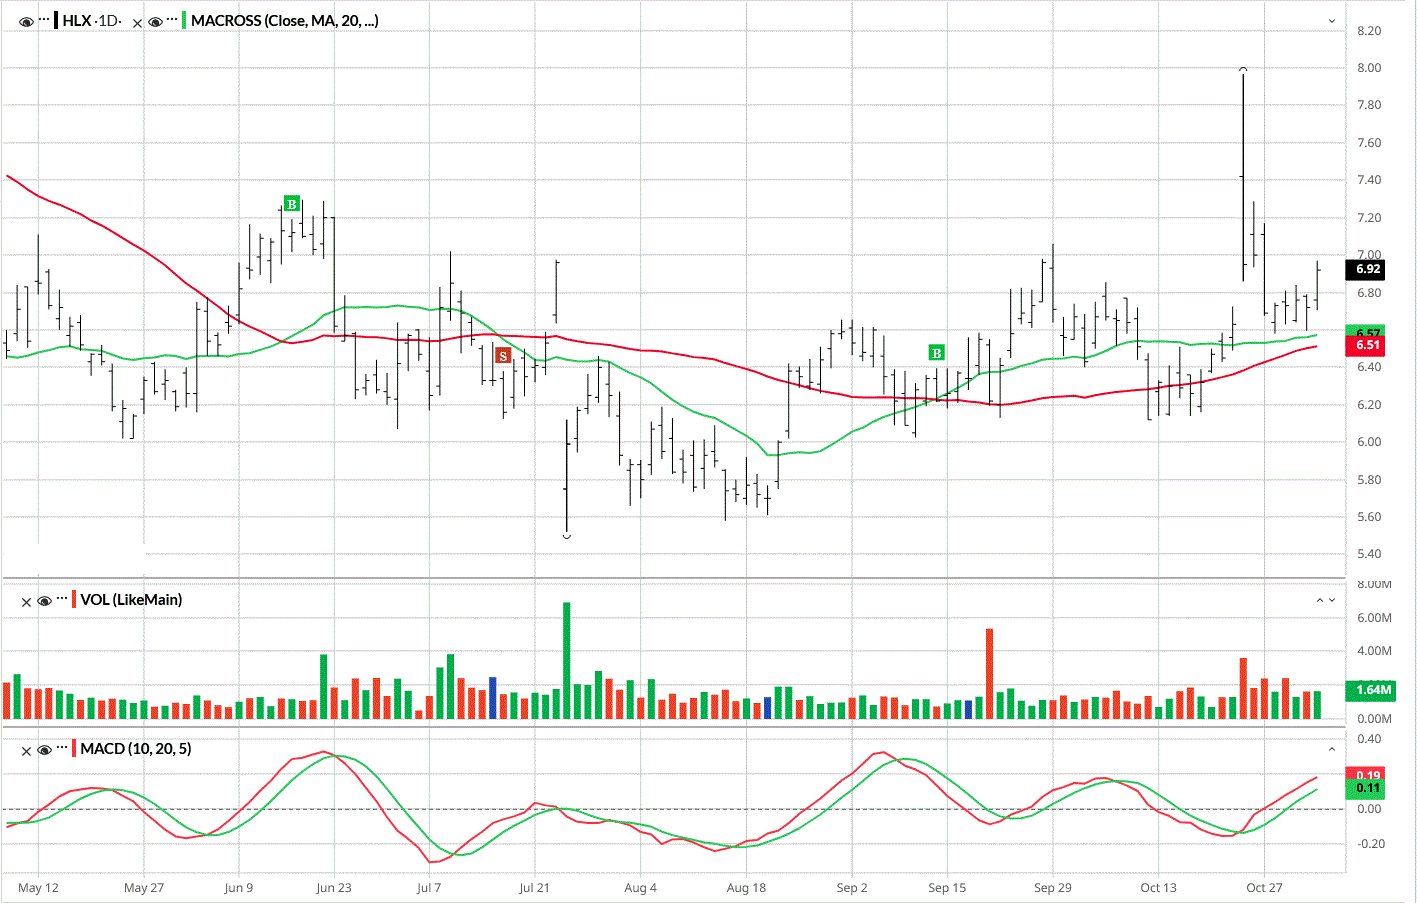Screen dimensions: 1417x903
Task: Hide the MACROSS moving average overlay
Action: pyautogui.click(x=154, y=22)
